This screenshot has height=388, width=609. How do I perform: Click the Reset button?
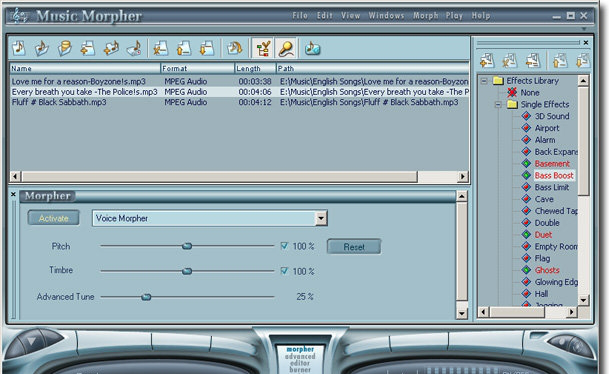(x=354, y=247)
